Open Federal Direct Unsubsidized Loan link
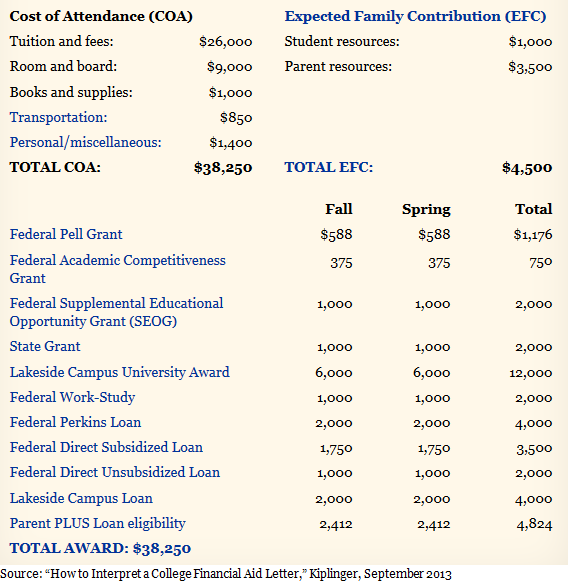This screenshot has width=568, height=584. point(115,472)
